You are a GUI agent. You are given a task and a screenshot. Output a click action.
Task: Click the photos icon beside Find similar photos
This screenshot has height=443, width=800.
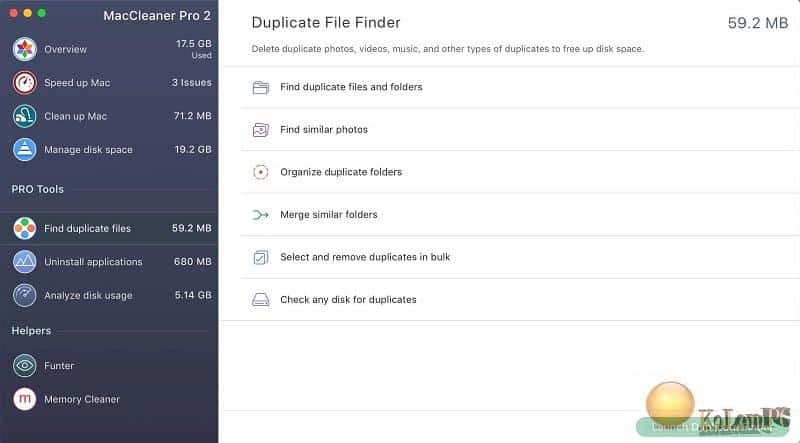[x=261, y=130]
